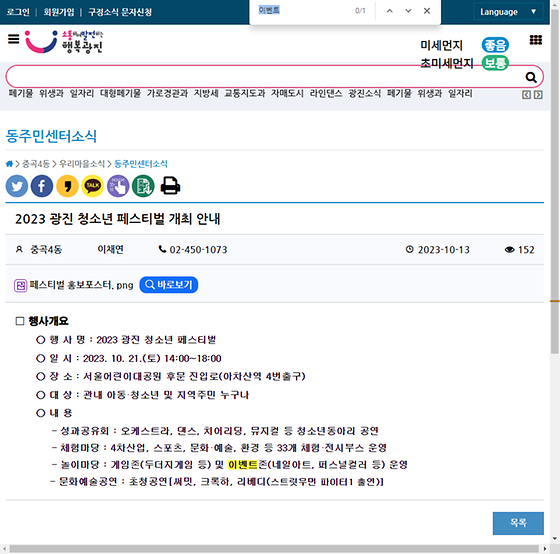Click the 가로경관과 keyword

click(167, 94)
